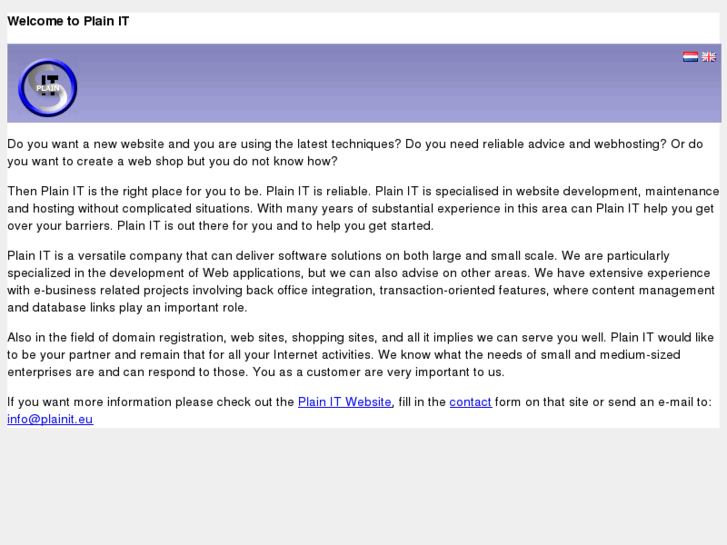This screenshot has height=545, width=727.
Task: Open the Plain IT Website link
Action: 344,402
